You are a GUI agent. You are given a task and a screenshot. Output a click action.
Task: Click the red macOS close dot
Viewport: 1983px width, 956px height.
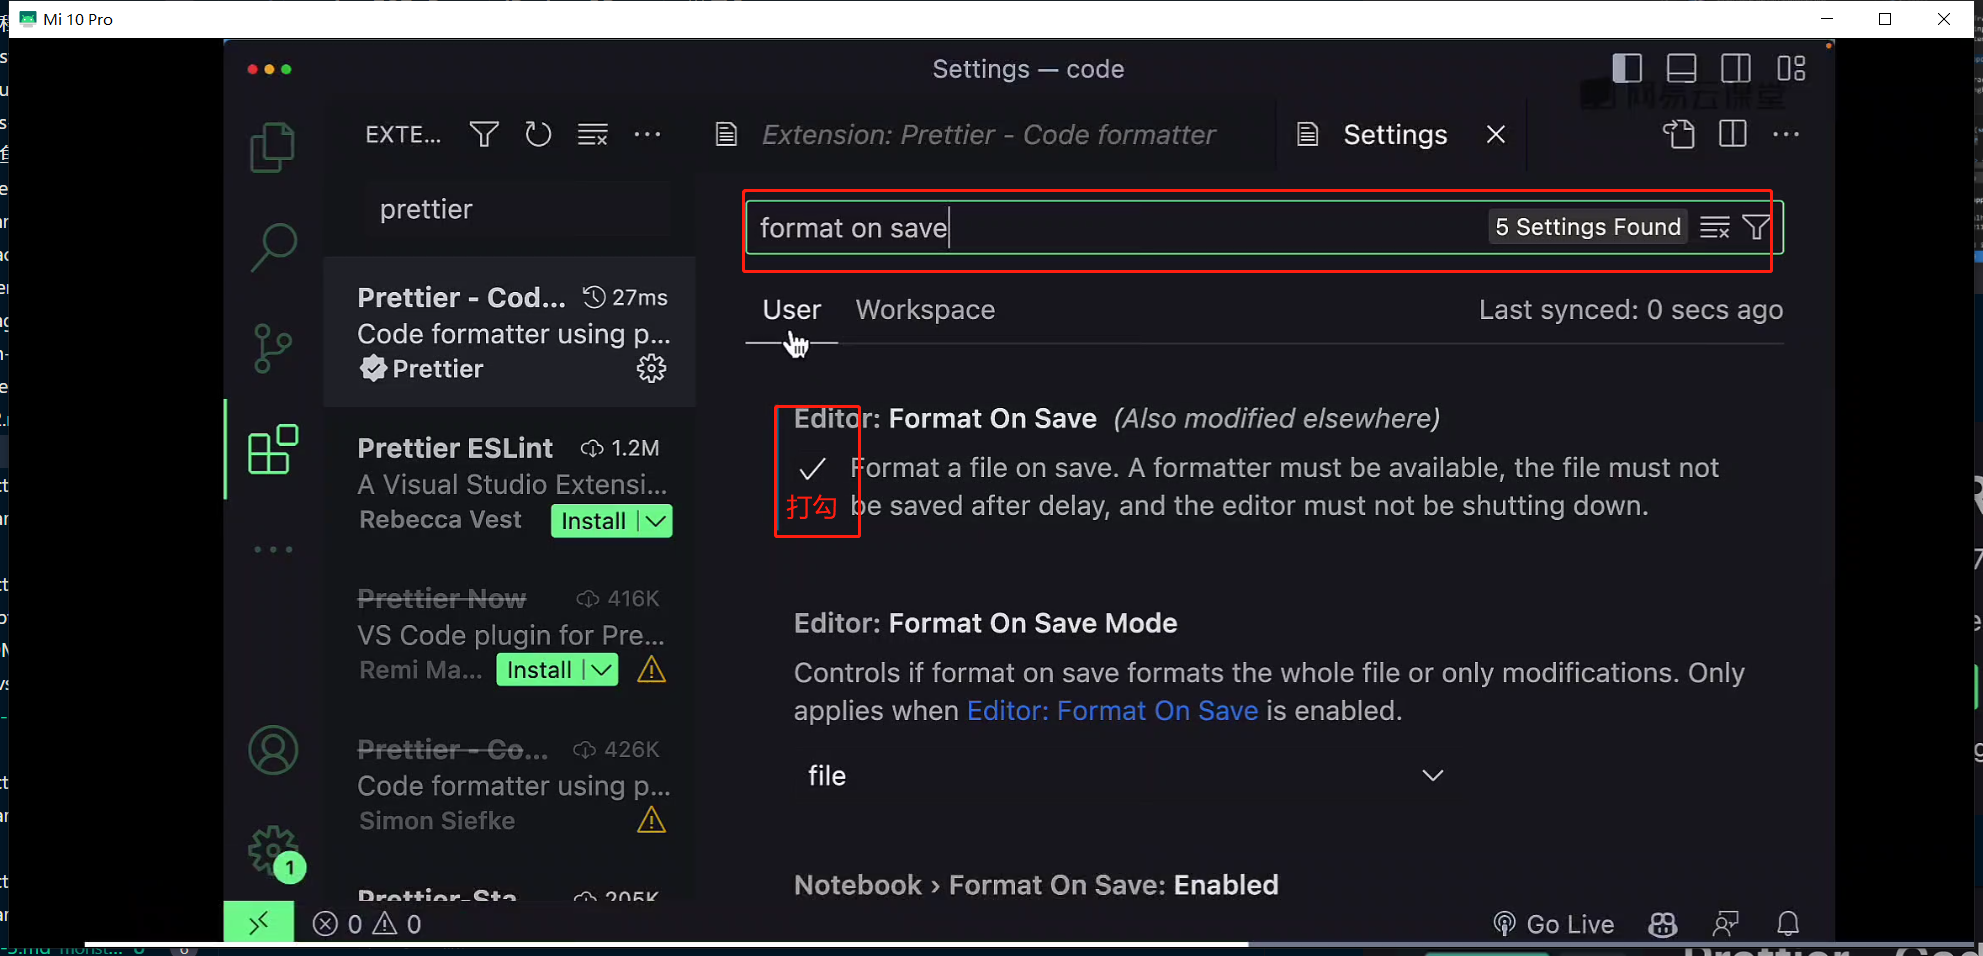[x=253, y=69]
